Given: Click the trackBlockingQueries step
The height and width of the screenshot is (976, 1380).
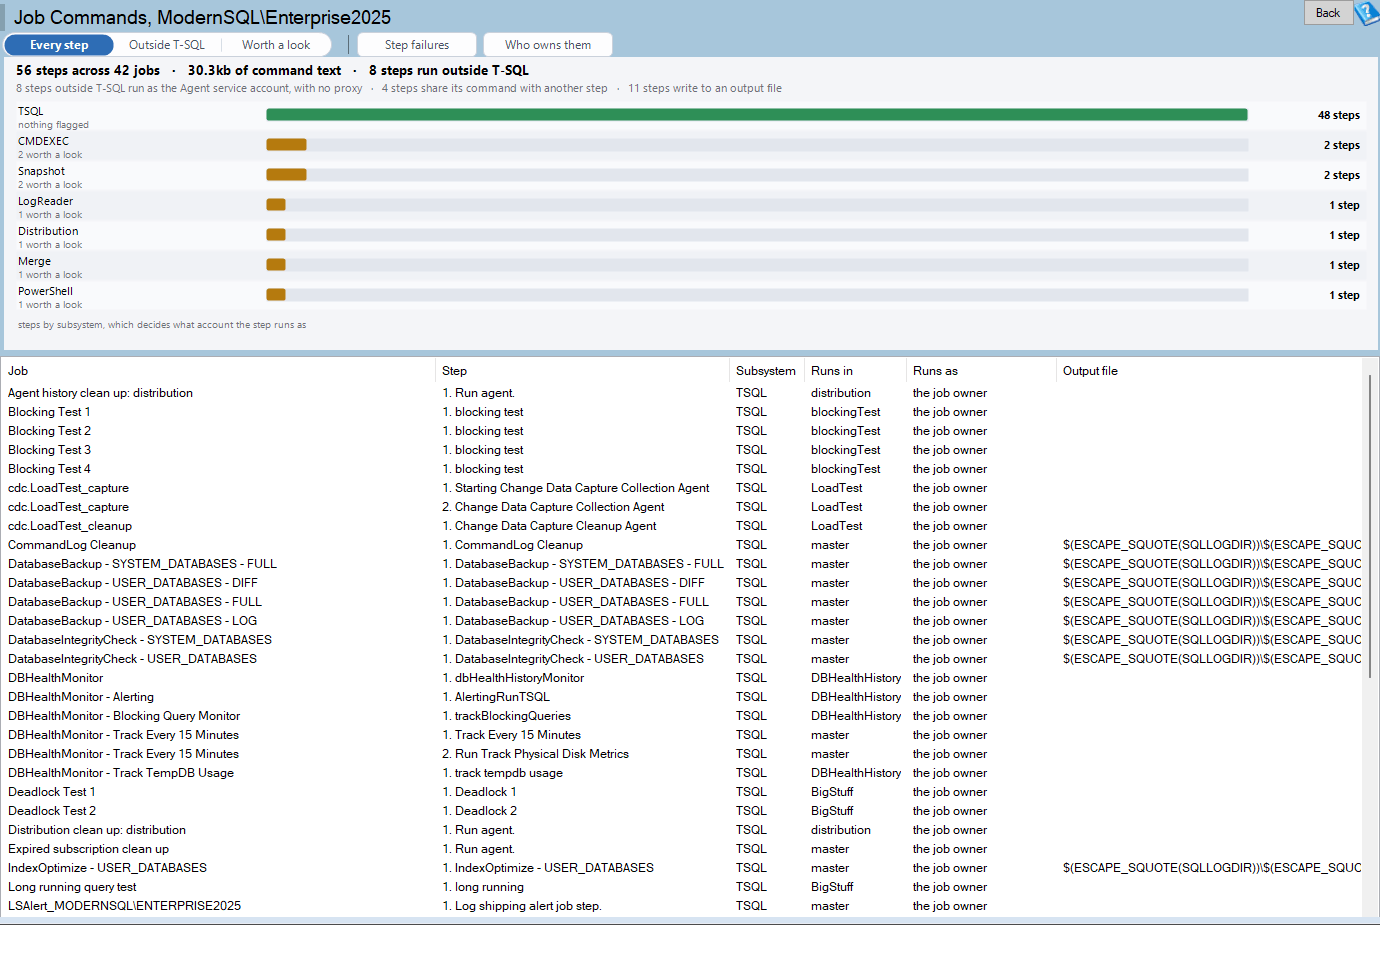Looking at the screenshot, I should [506, 716].
